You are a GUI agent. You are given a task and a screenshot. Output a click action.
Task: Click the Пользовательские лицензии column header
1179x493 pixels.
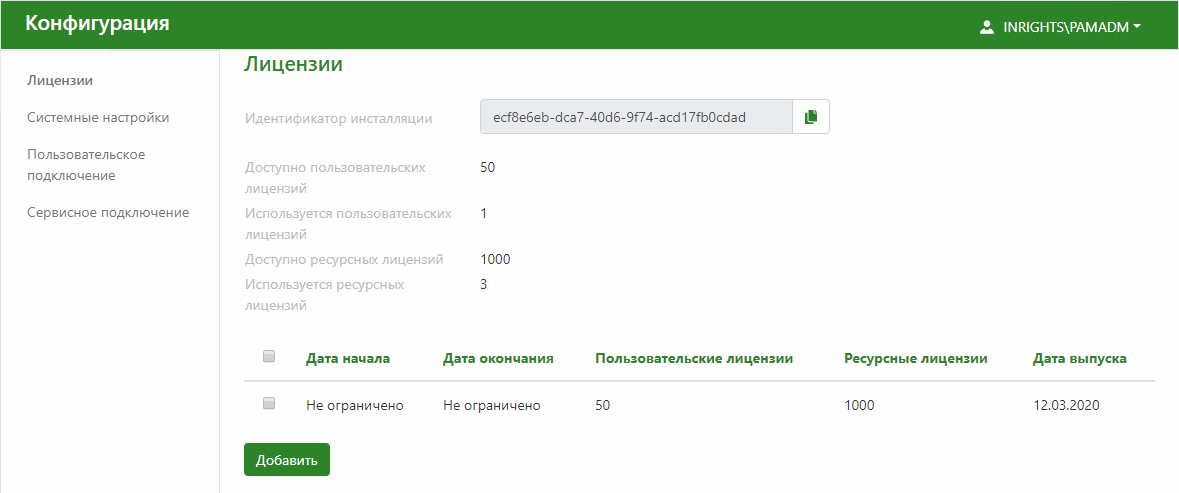point(693,358)
